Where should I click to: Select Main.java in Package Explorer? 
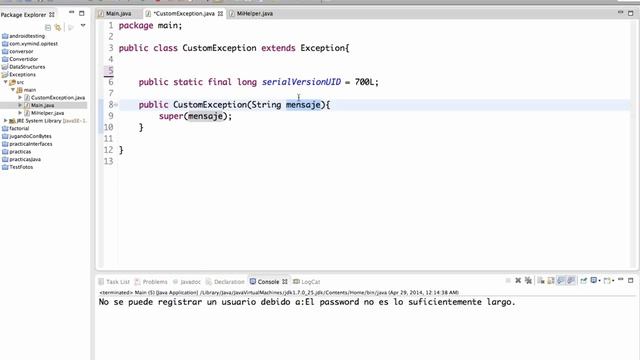click(x=42, y=105)
